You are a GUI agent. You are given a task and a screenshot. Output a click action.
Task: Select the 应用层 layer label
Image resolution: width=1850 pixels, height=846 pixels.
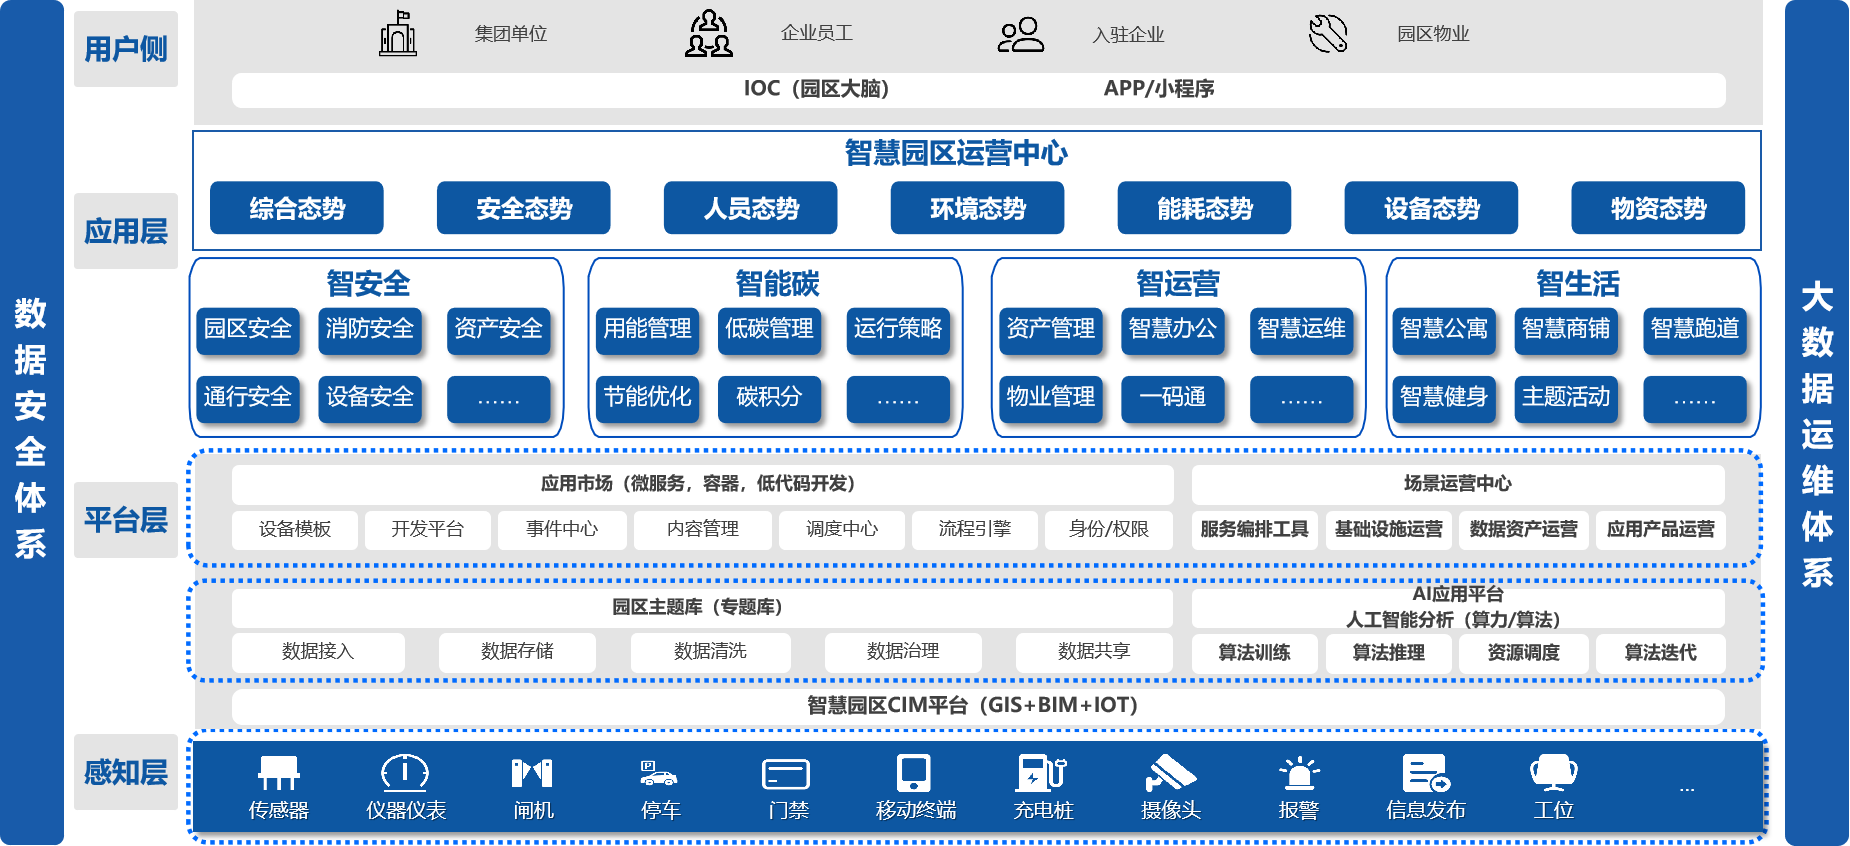(x=126, y=231)
